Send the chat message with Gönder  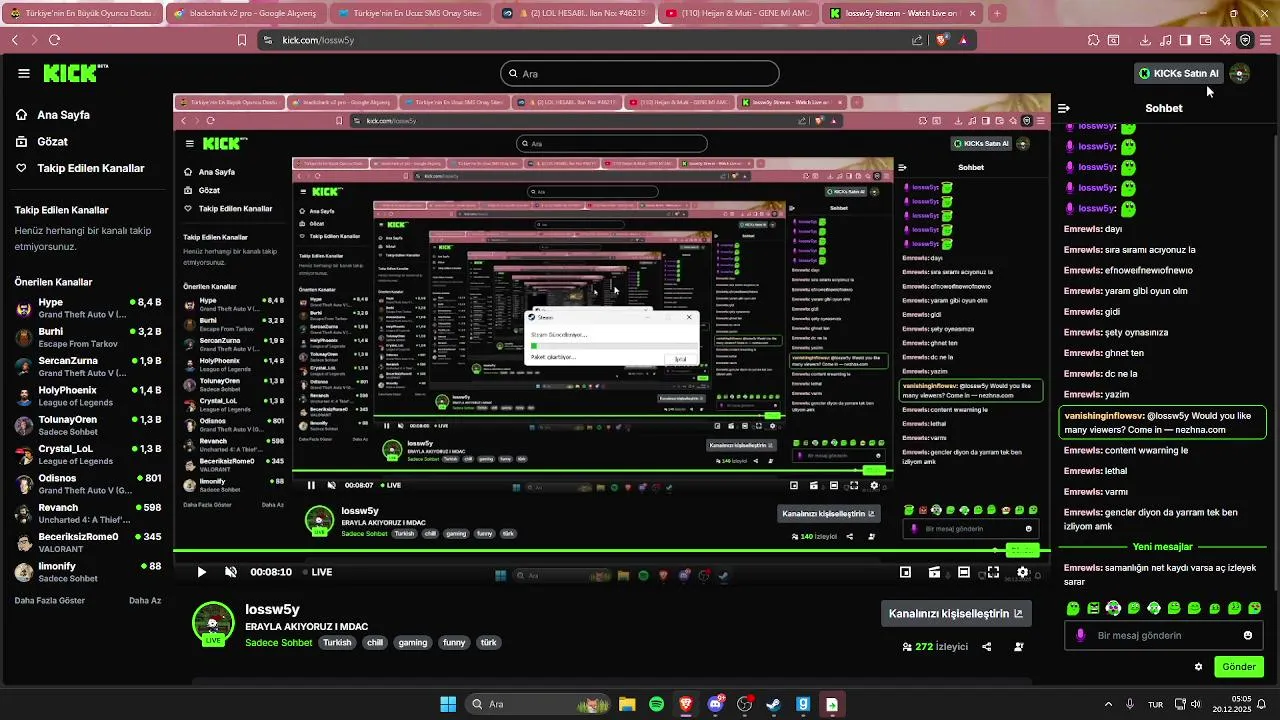coord(1239,667)
